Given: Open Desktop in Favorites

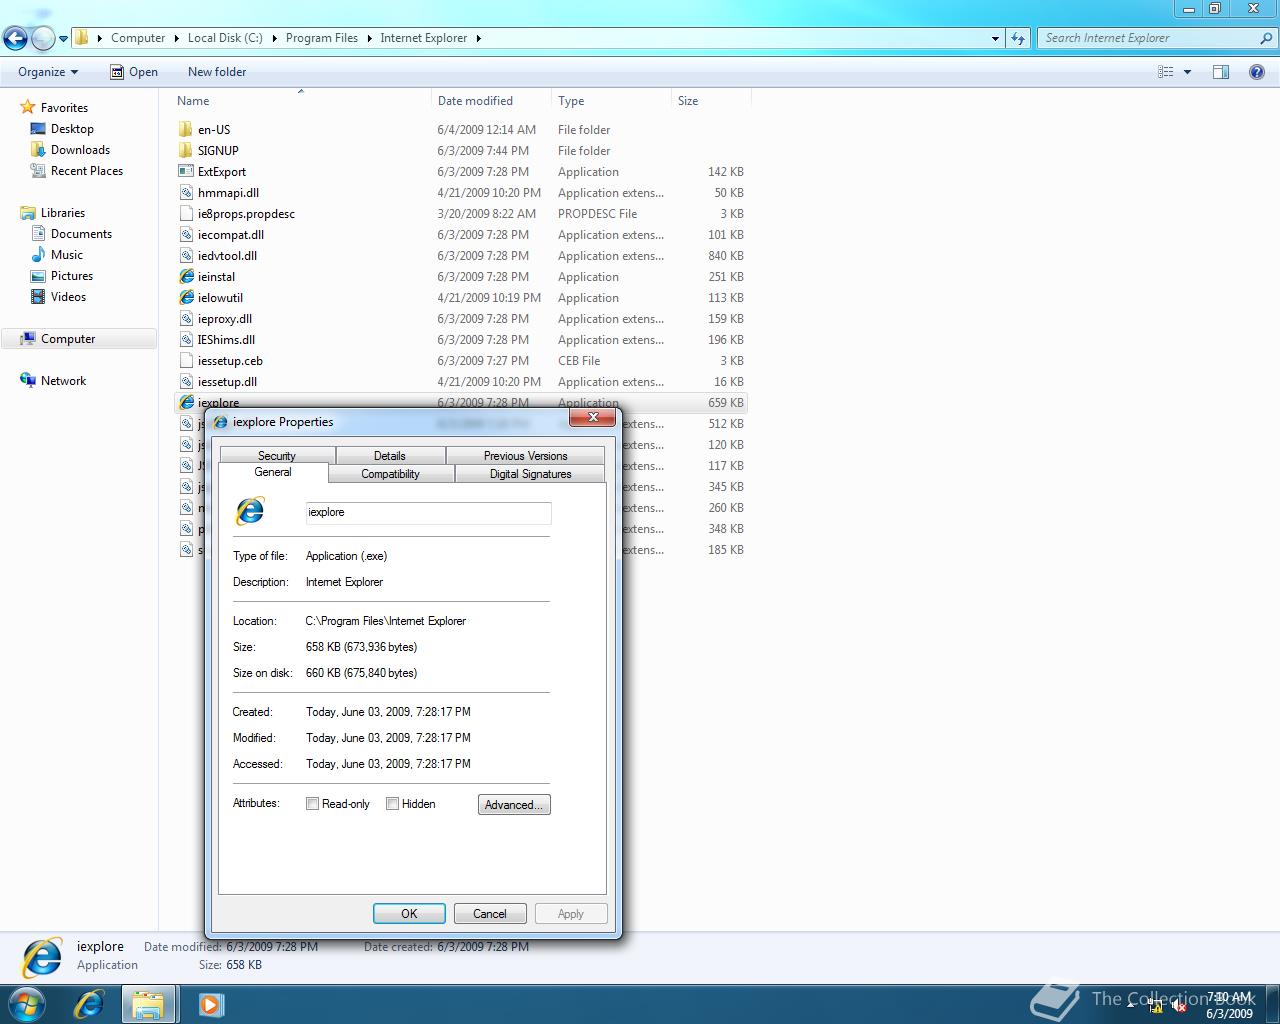Looking at the screenshot, I should (72, 129).
